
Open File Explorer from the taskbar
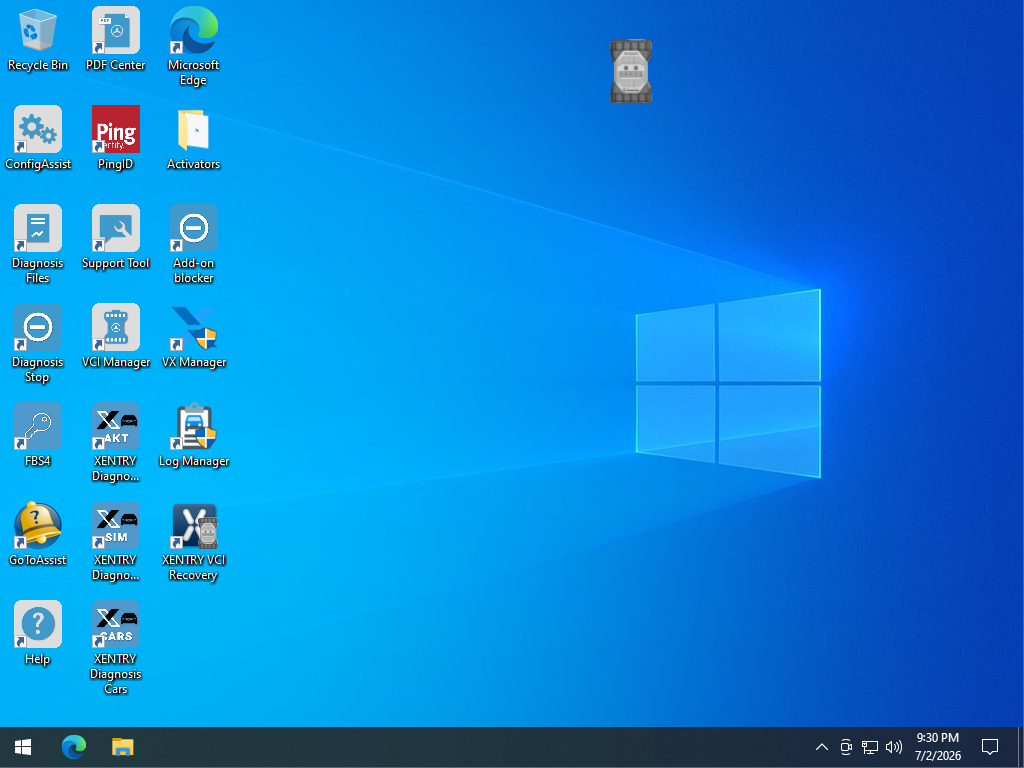122,746
